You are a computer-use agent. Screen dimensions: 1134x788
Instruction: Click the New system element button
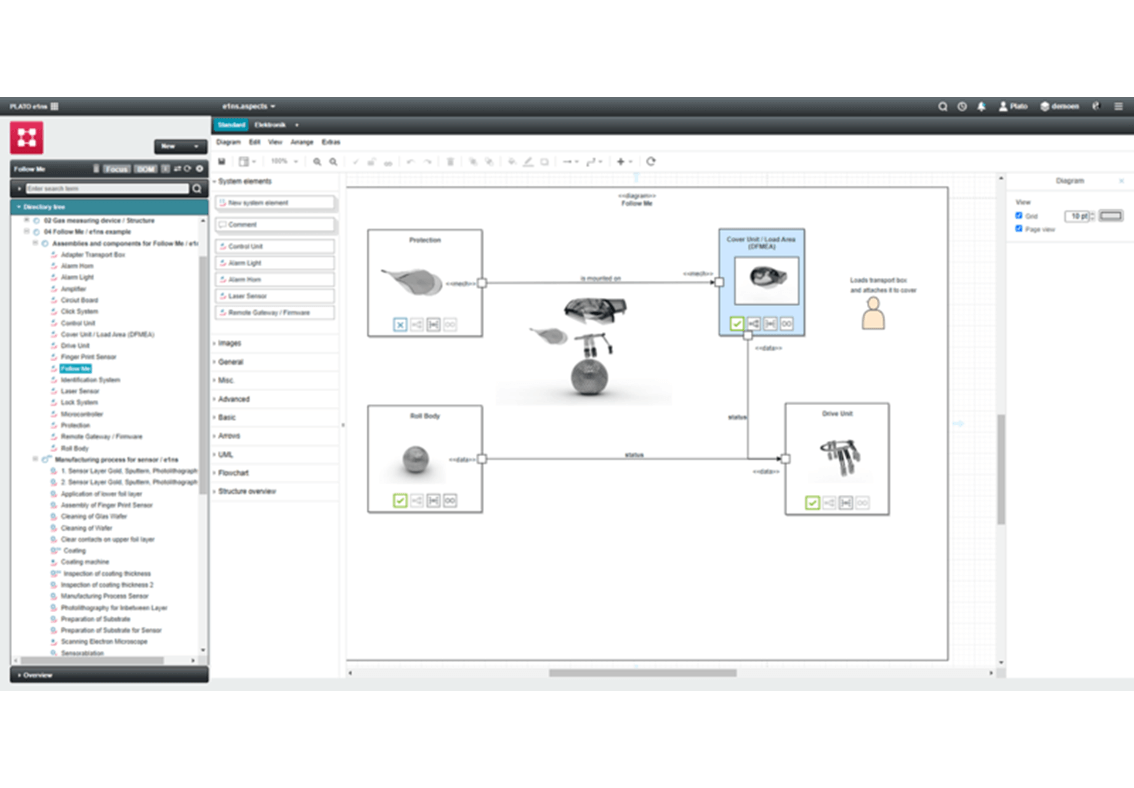[x=275, y=203]
